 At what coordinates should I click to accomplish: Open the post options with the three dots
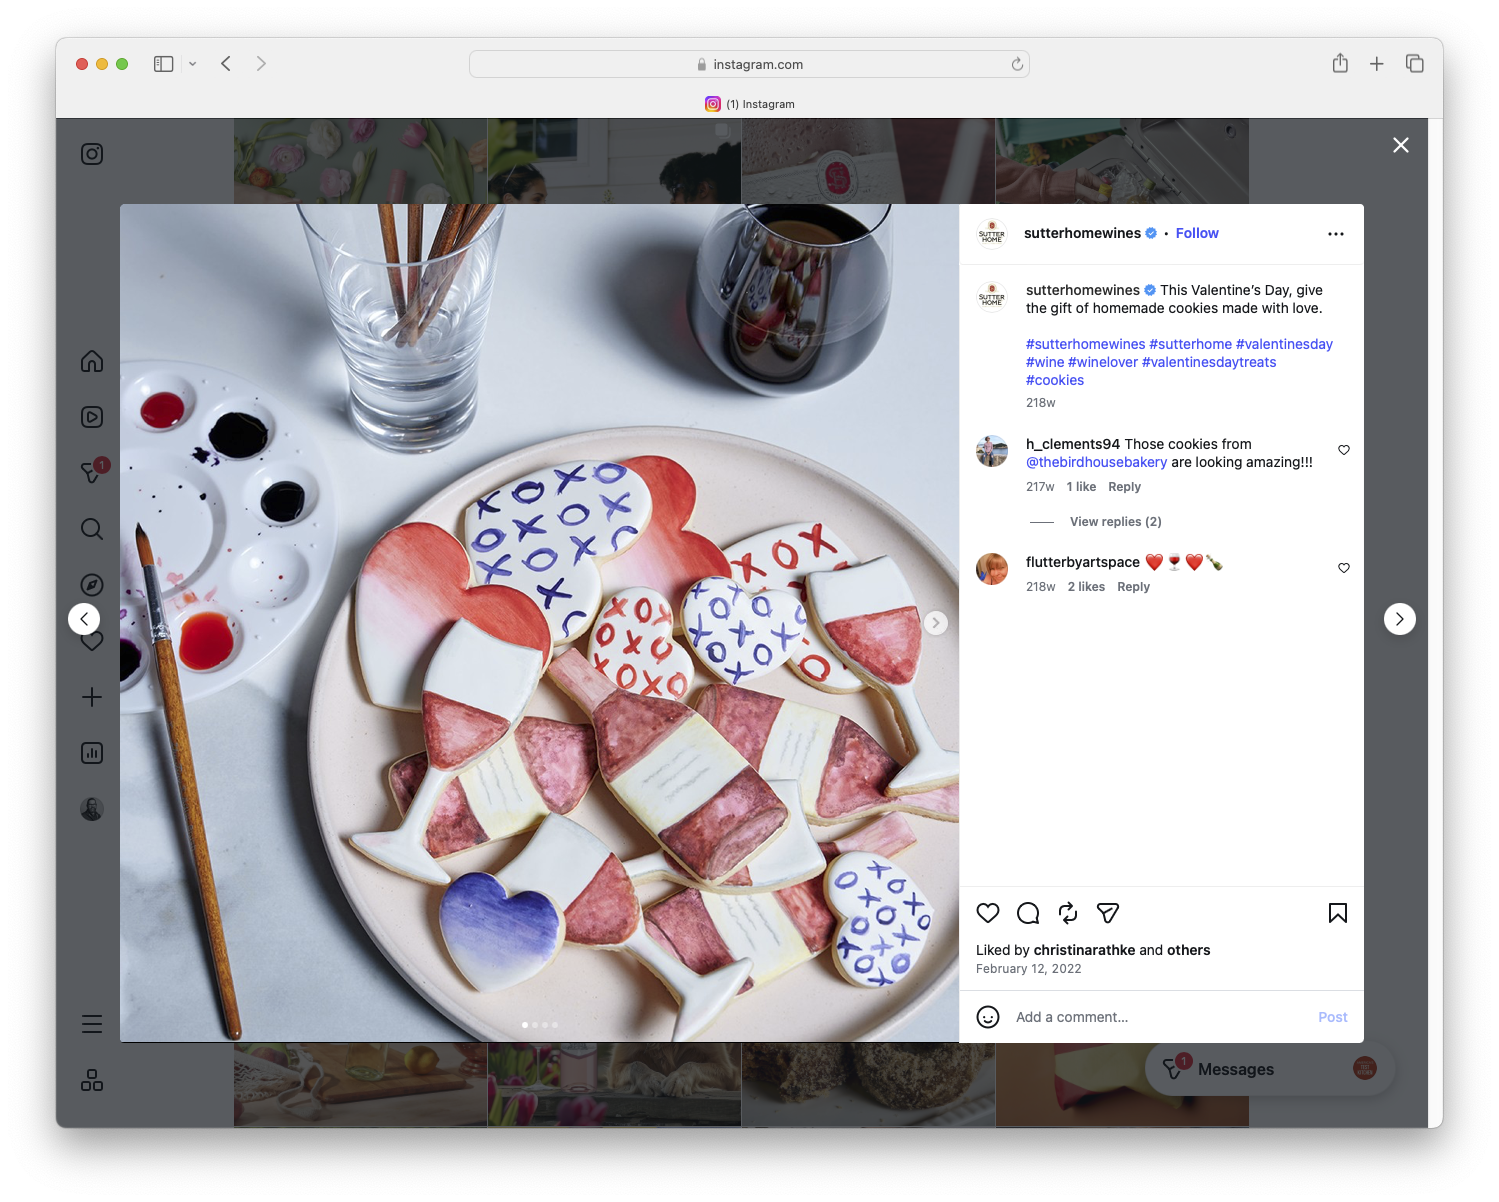click(x=1336, y=233)
